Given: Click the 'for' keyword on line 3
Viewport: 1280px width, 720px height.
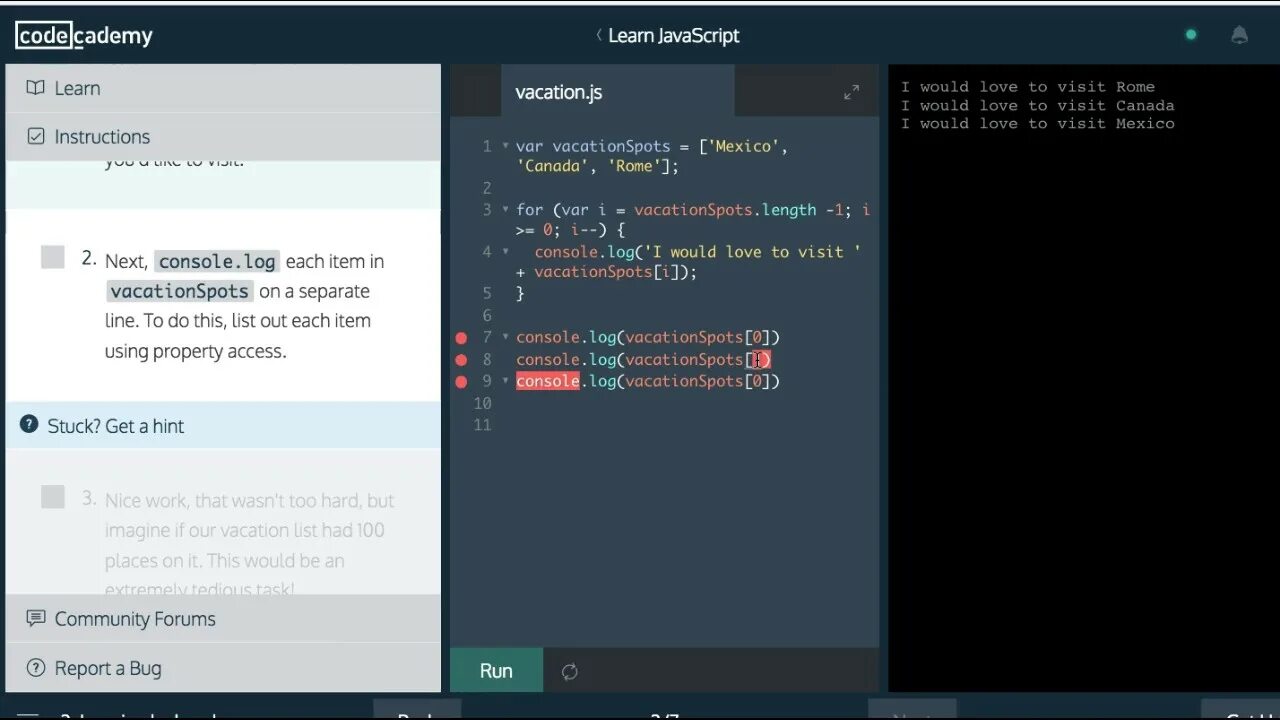Looking at the screenshot, I should pyautogui.click(x=529, y=209).
